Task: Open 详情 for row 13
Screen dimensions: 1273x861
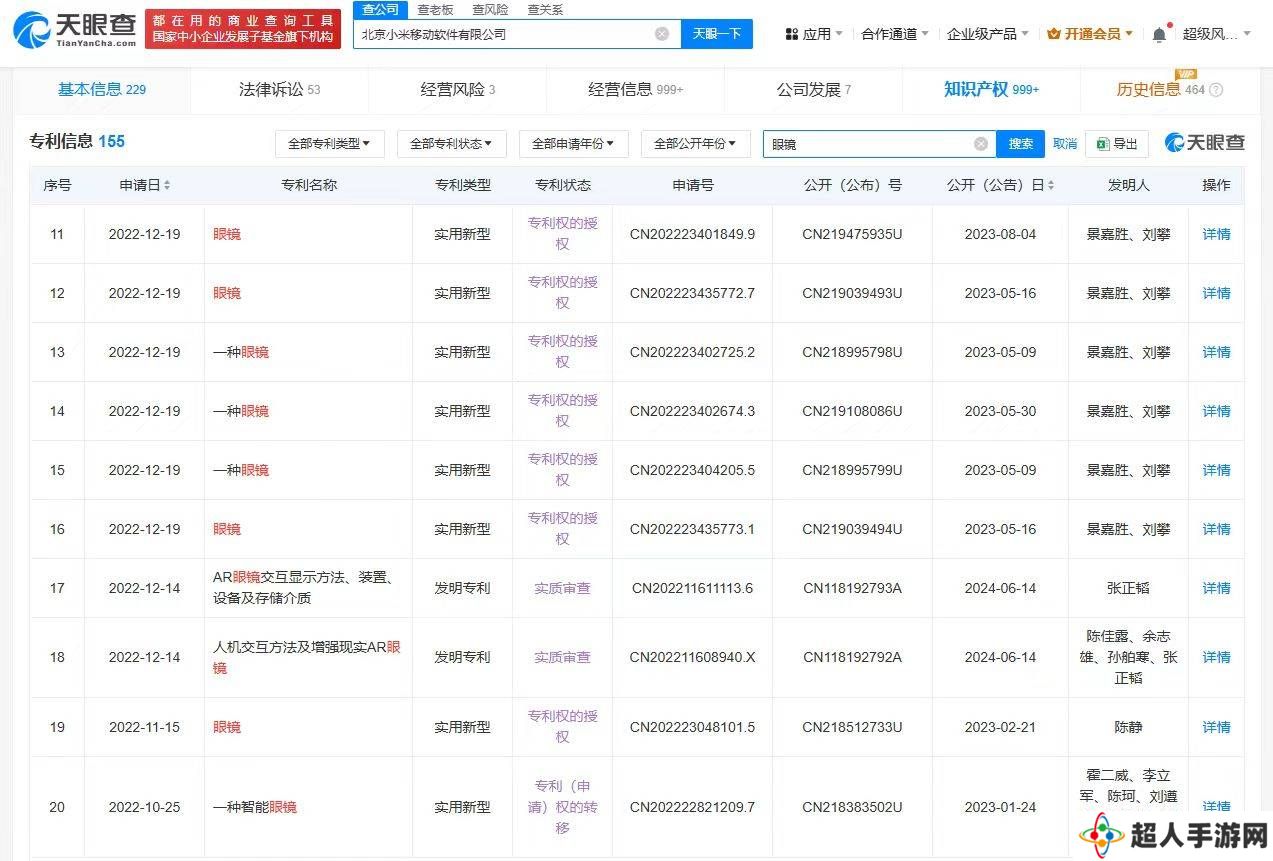Action: coord(1216,352)
